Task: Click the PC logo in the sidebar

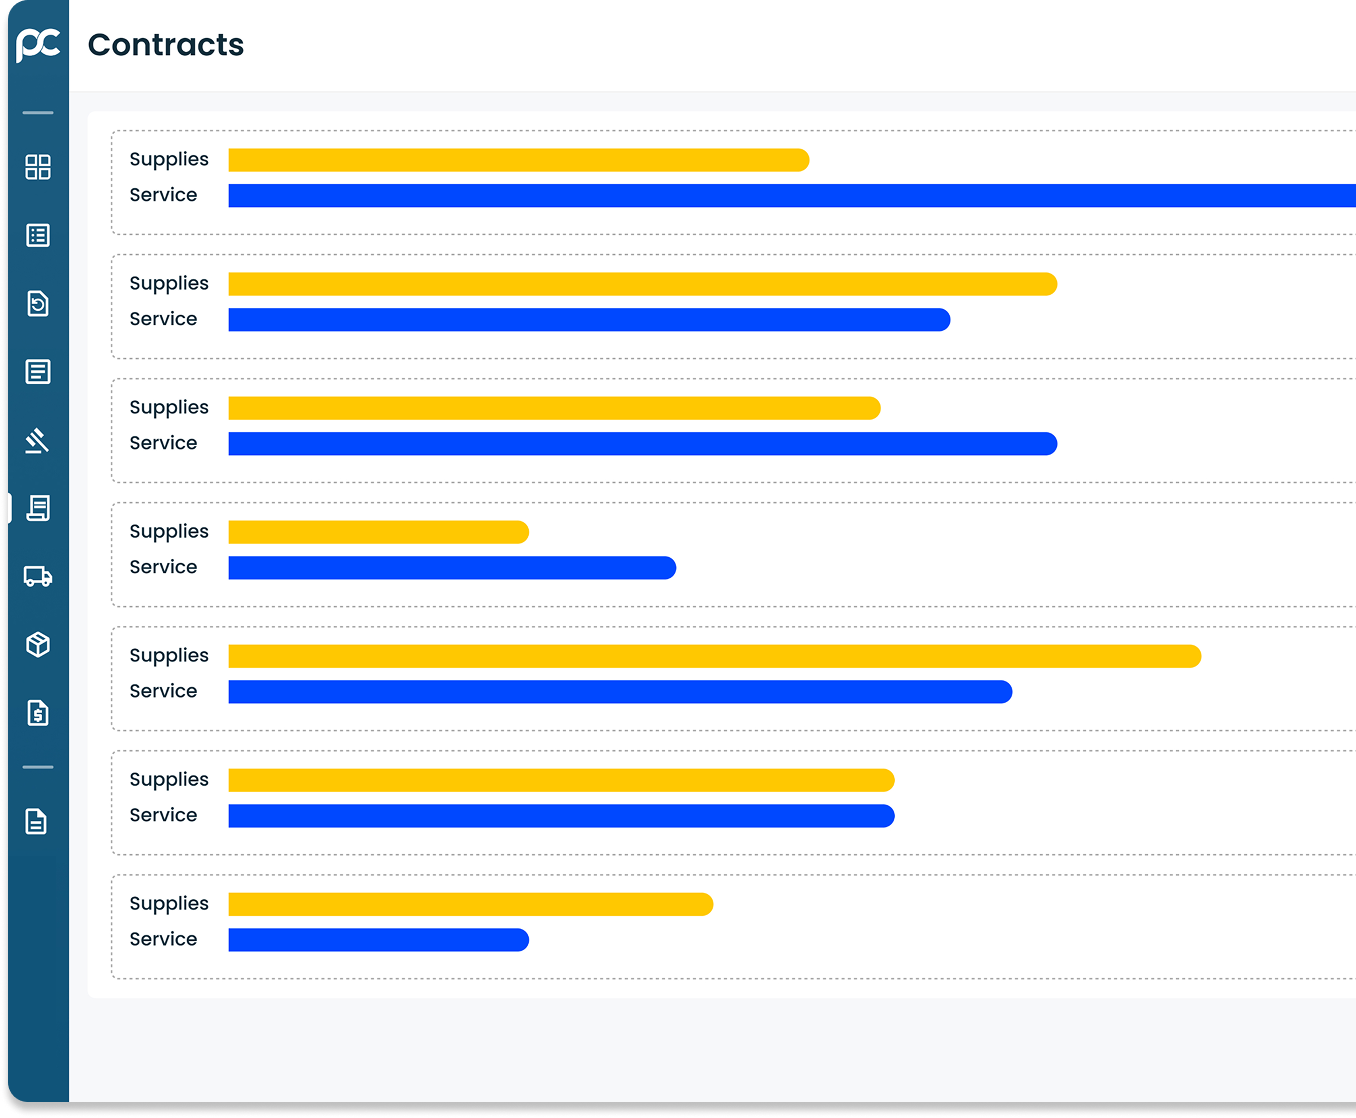Action: 38,44
